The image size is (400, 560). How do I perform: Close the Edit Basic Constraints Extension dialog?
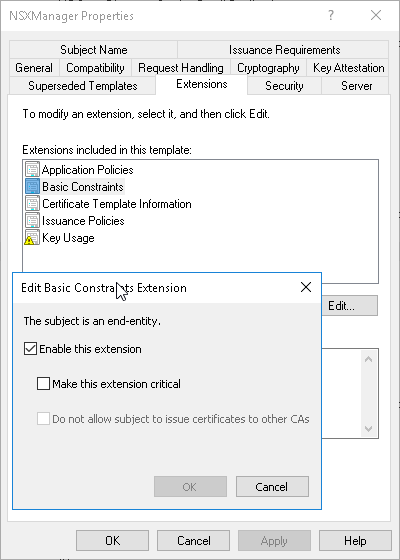[x=306, y=288]
